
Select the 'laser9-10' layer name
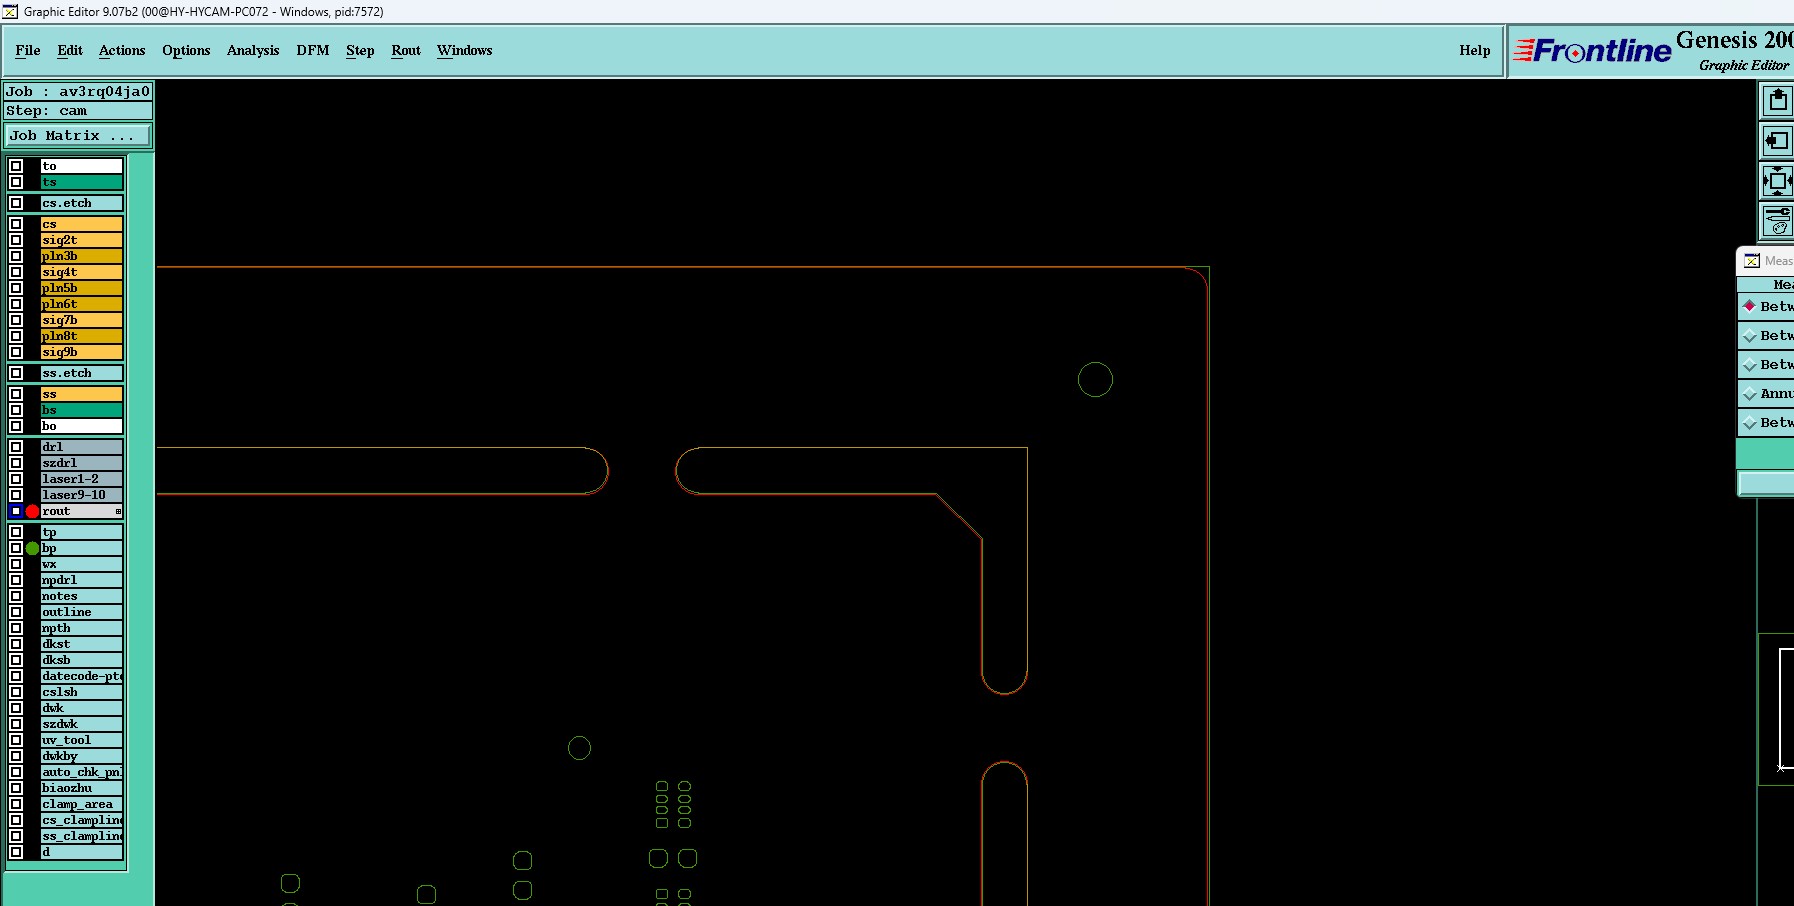tap(82, 495)
